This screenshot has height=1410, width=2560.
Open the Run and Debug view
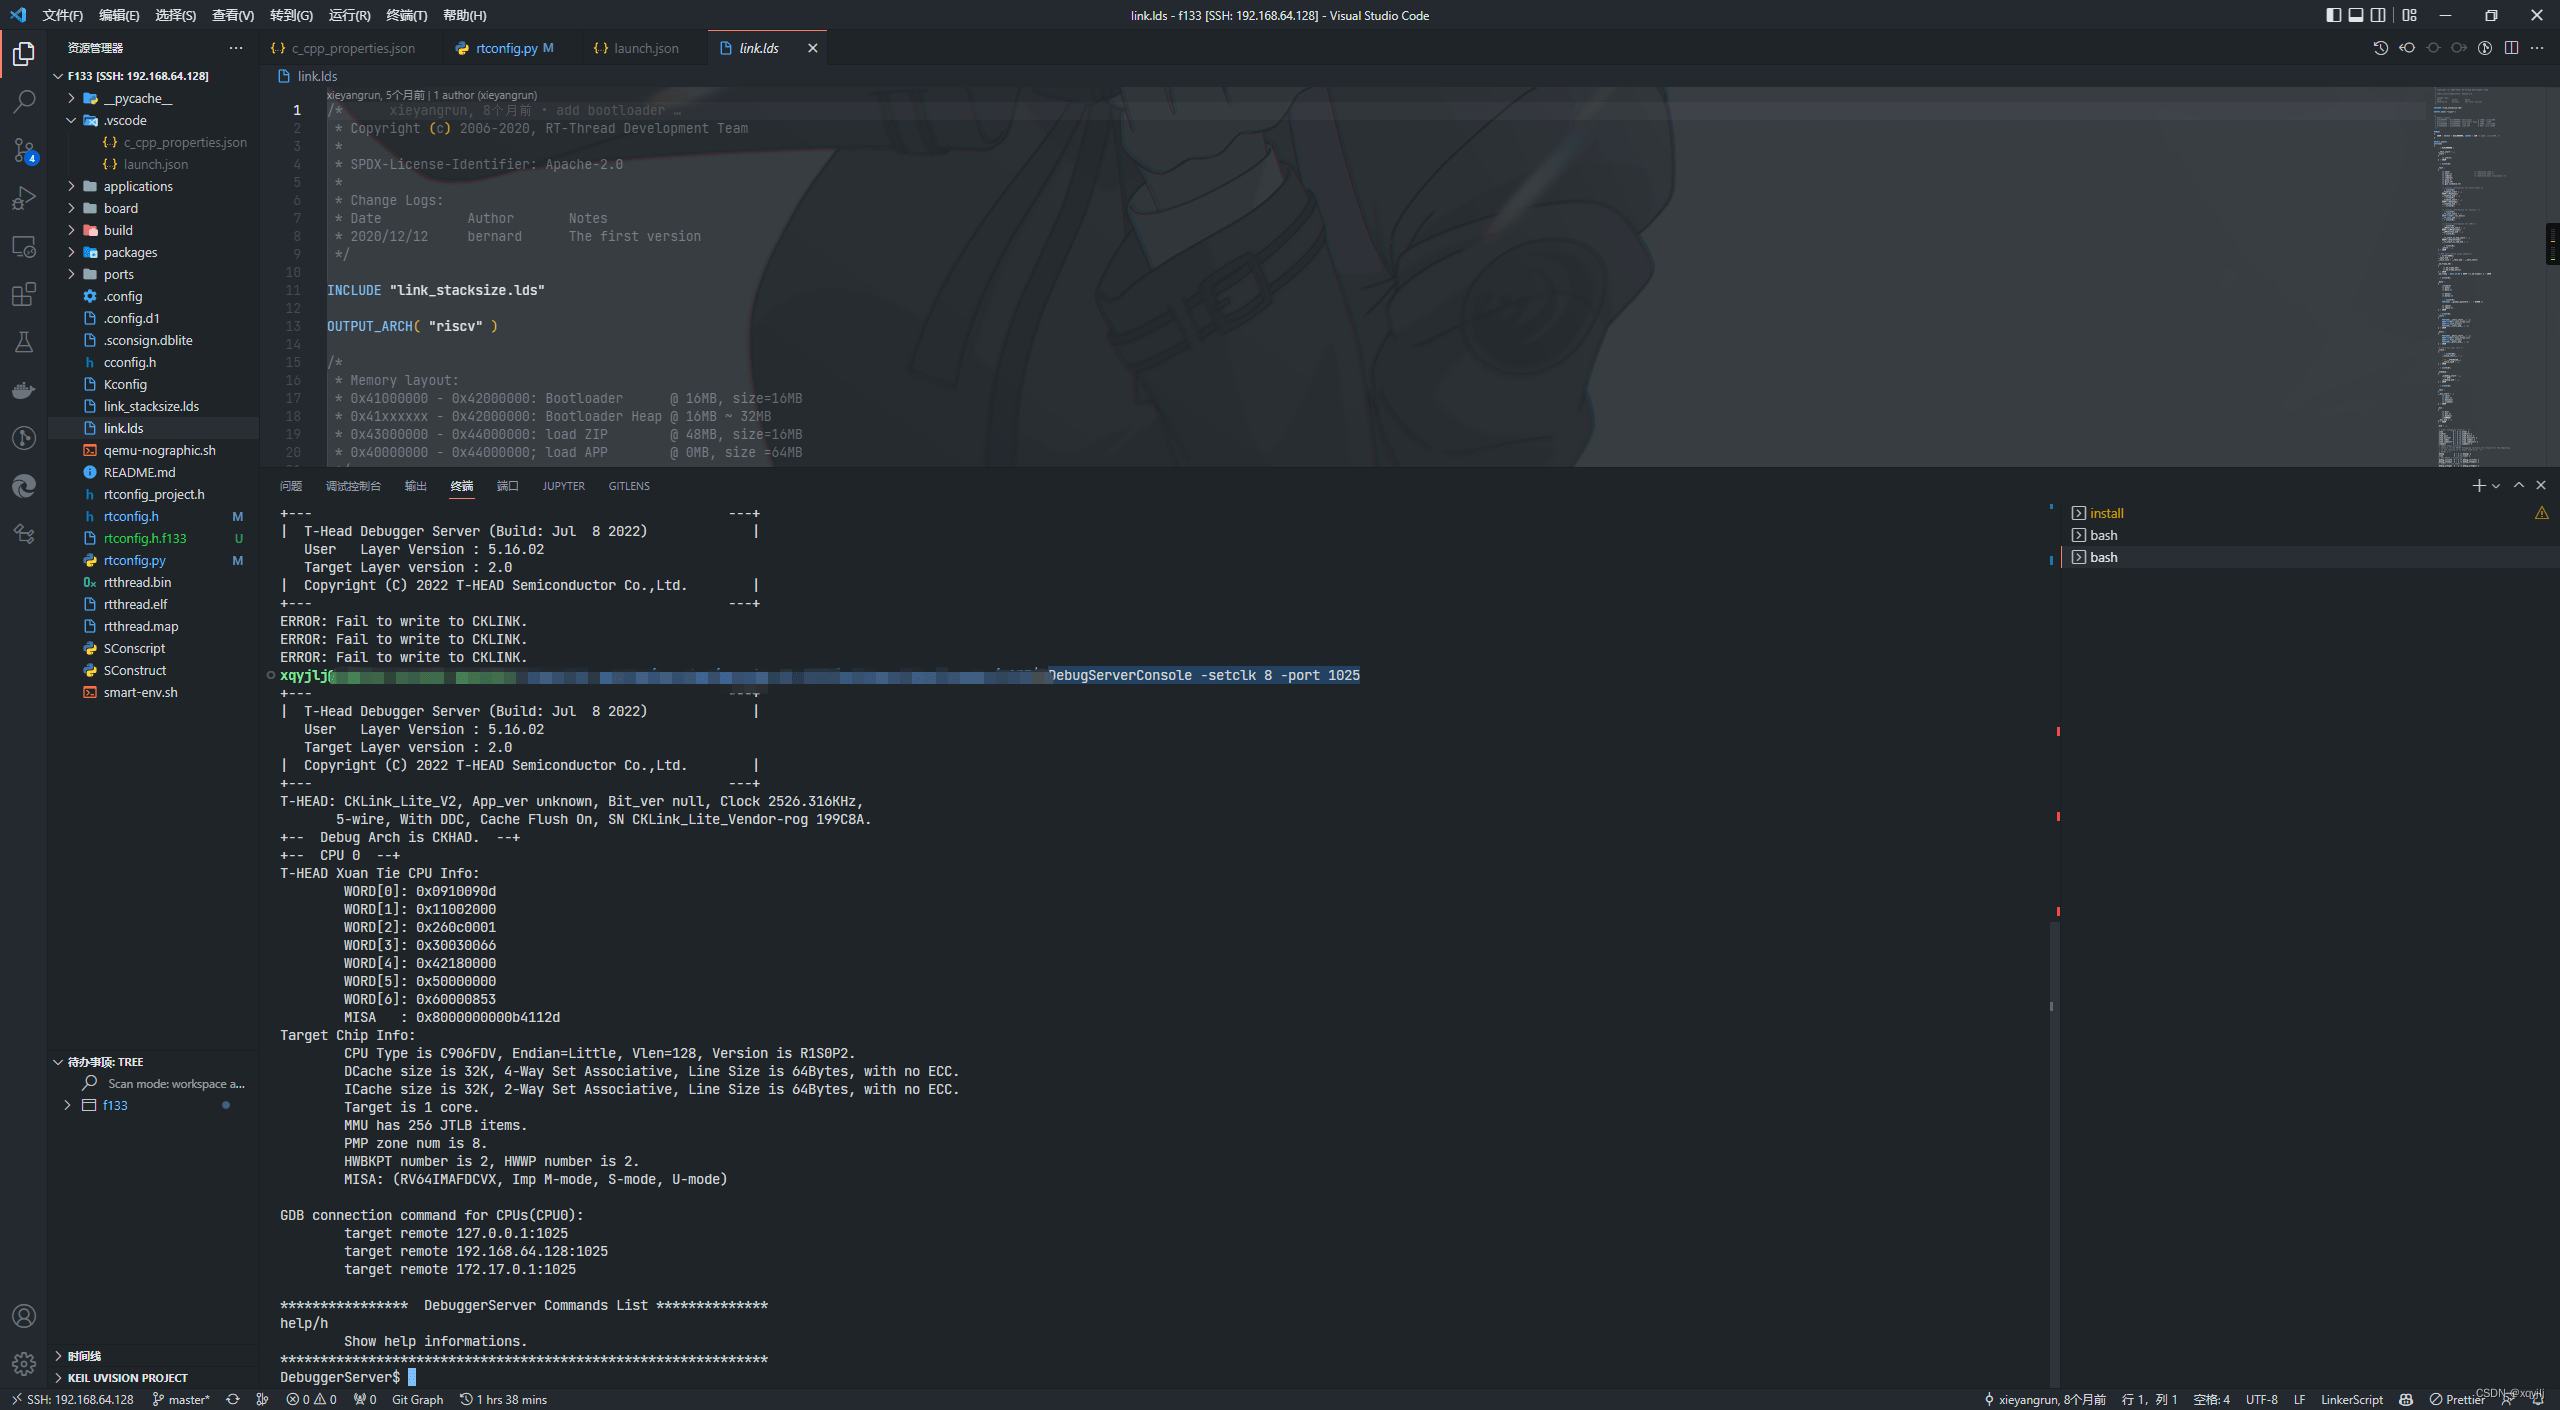[24, 198]
